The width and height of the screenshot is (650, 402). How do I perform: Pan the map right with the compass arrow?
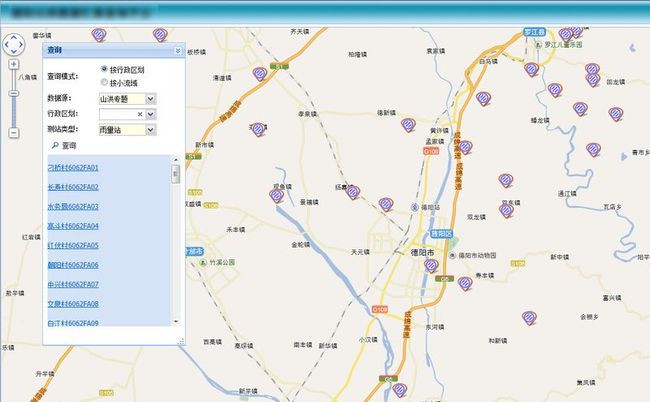click(21, 44)
